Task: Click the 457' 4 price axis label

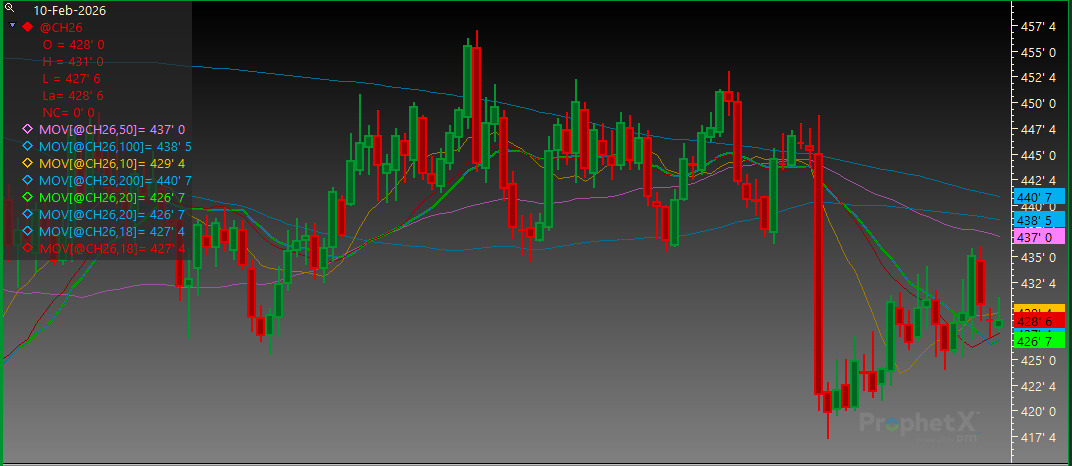Action: click(x=1034, y=26)
